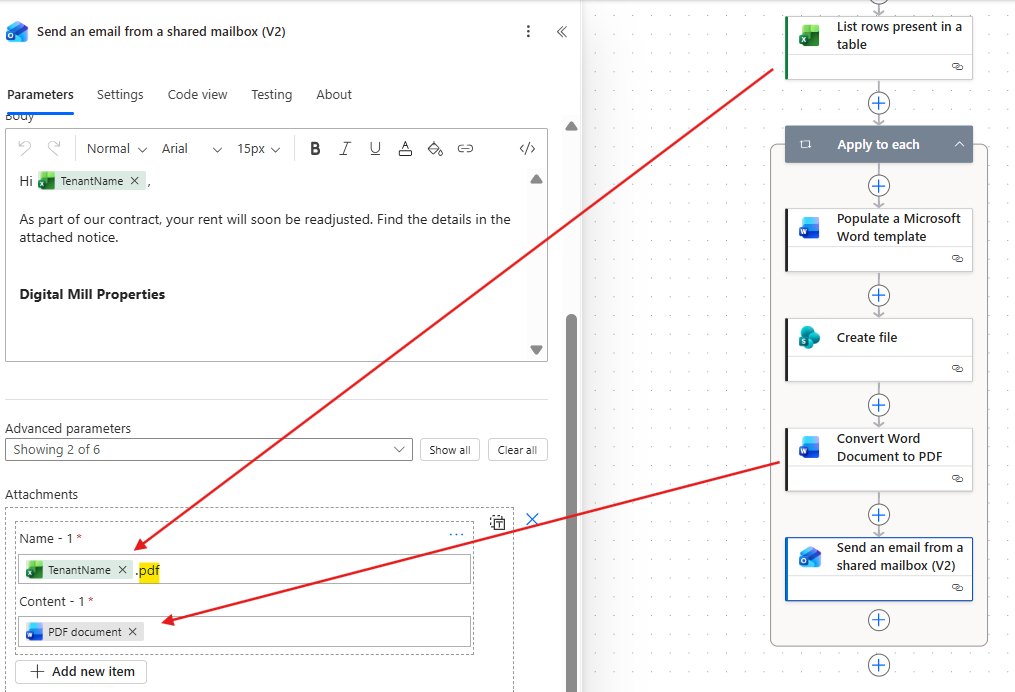Viewport: 1015px width, 692px height.
Task: Click the connection link icon on Create file
Action: 957,368
